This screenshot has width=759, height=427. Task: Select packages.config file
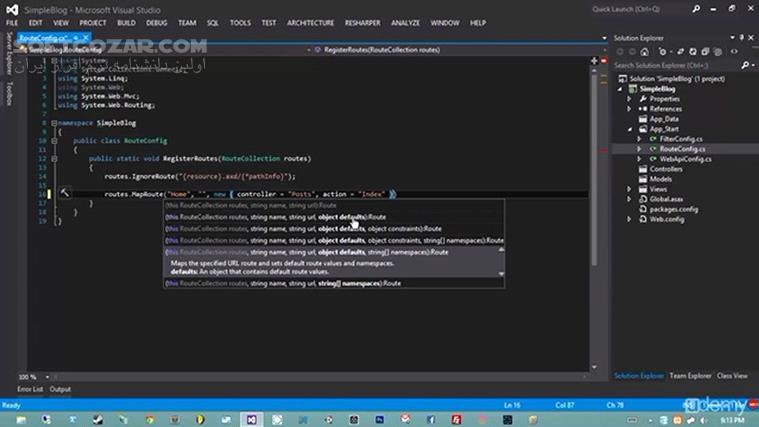[x=673, y=209]
